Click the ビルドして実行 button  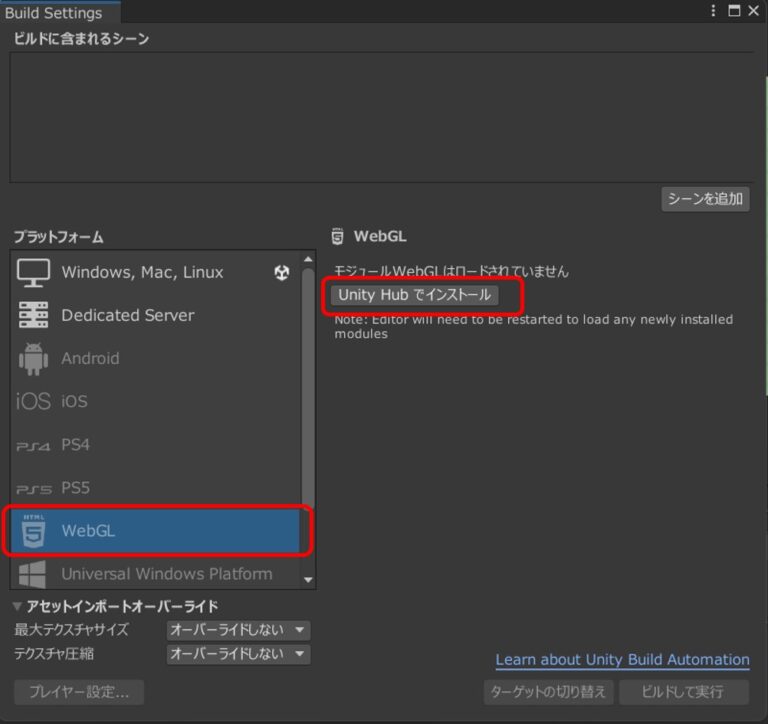click(684, 692)
